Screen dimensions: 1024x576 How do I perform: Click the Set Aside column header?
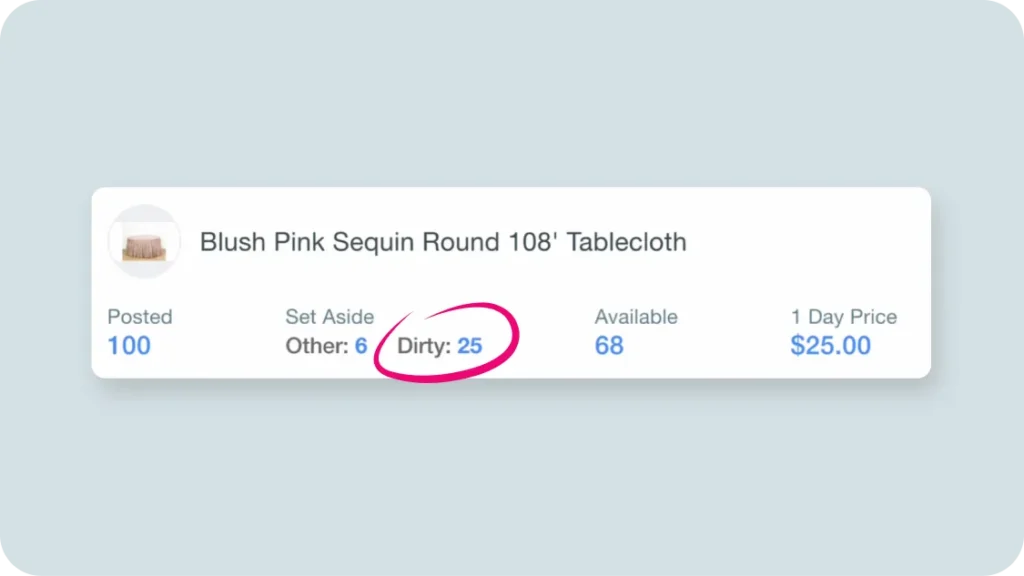pyautogui.click(x=329, y=317)
